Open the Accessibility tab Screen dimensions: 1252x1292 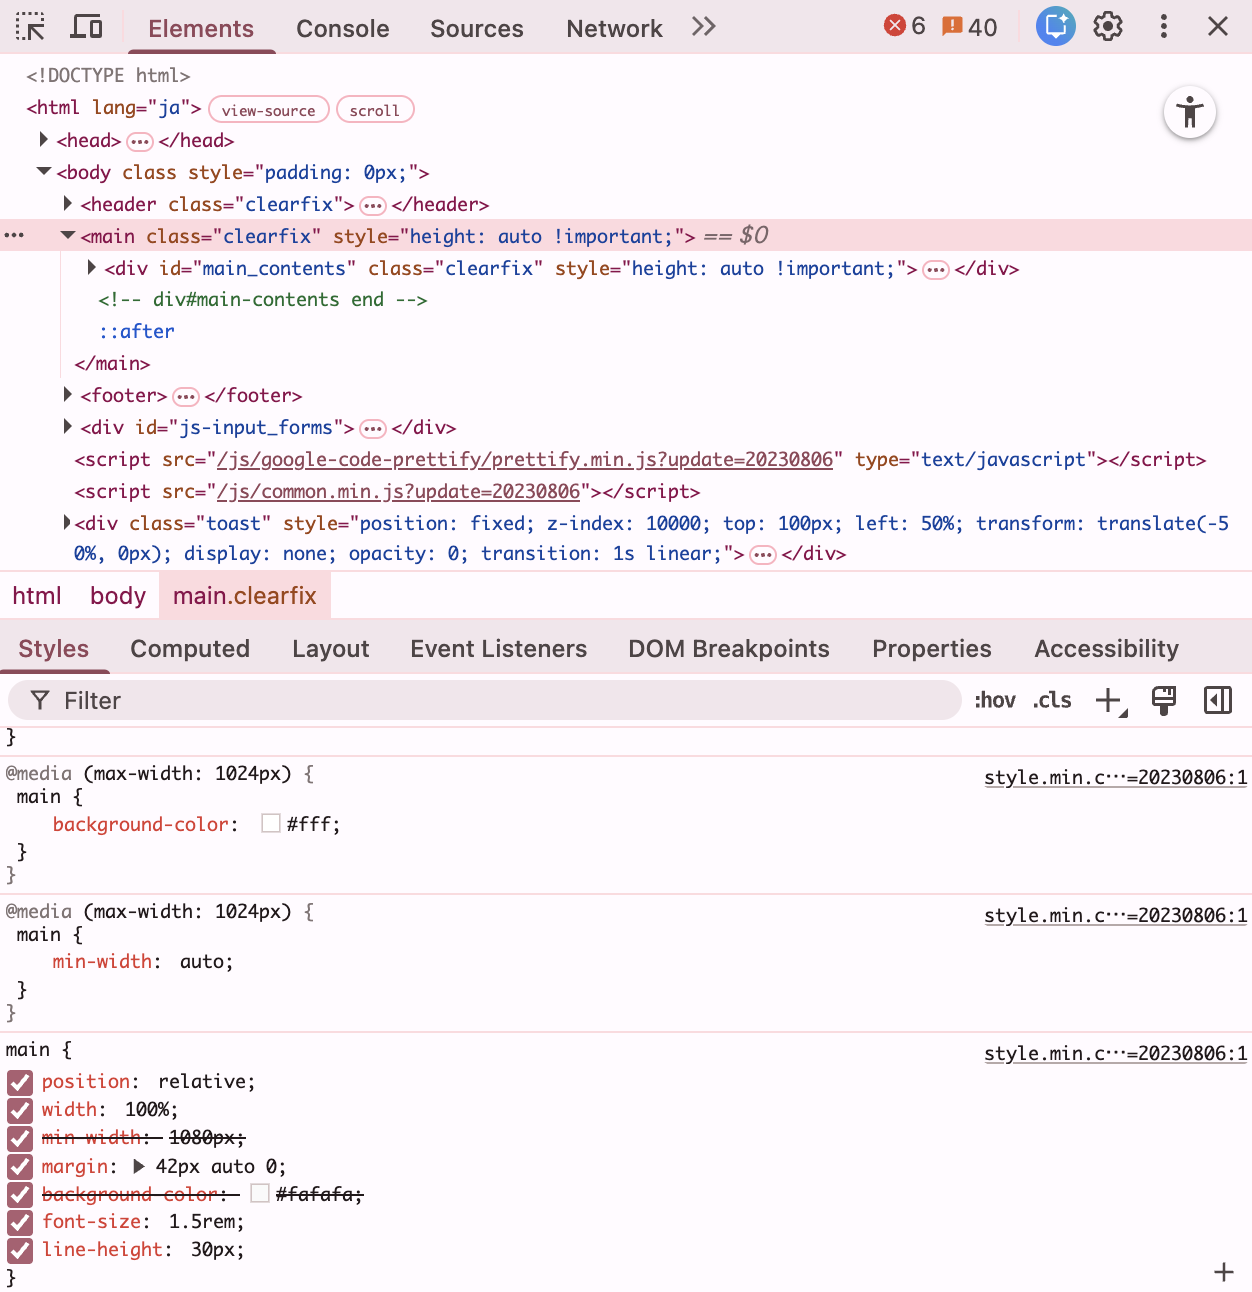[x=1107, y=649]
